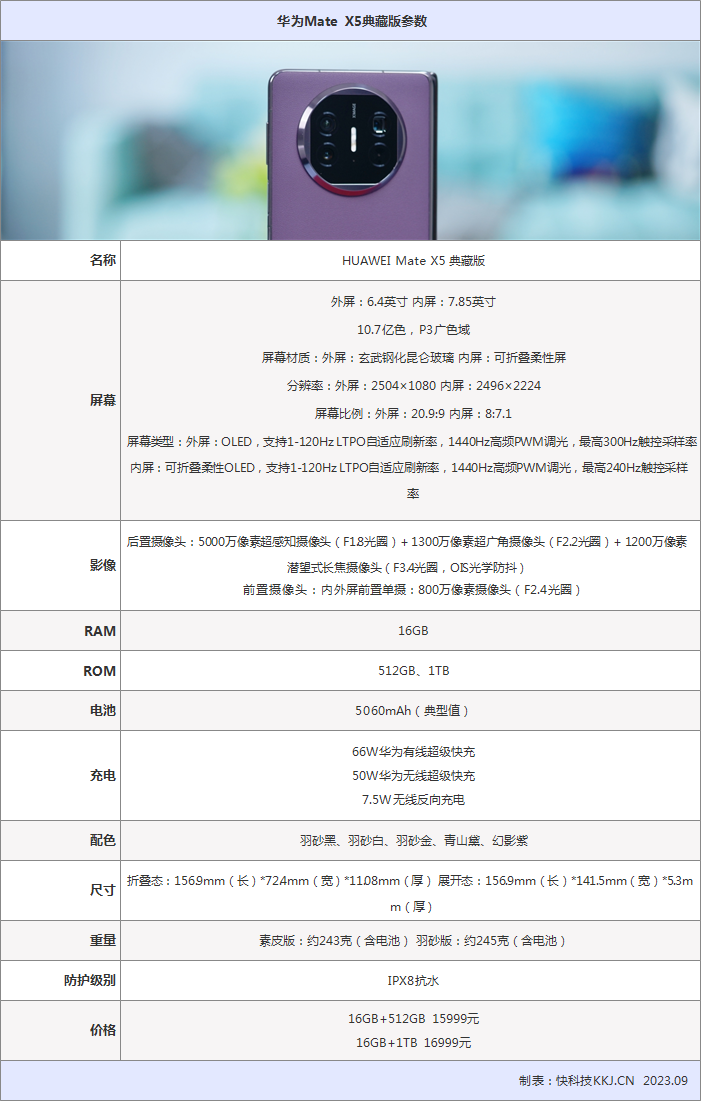The width and height of the screenshot is (701, 1101).
Task: Select the ROM row label
Action: 100,671
